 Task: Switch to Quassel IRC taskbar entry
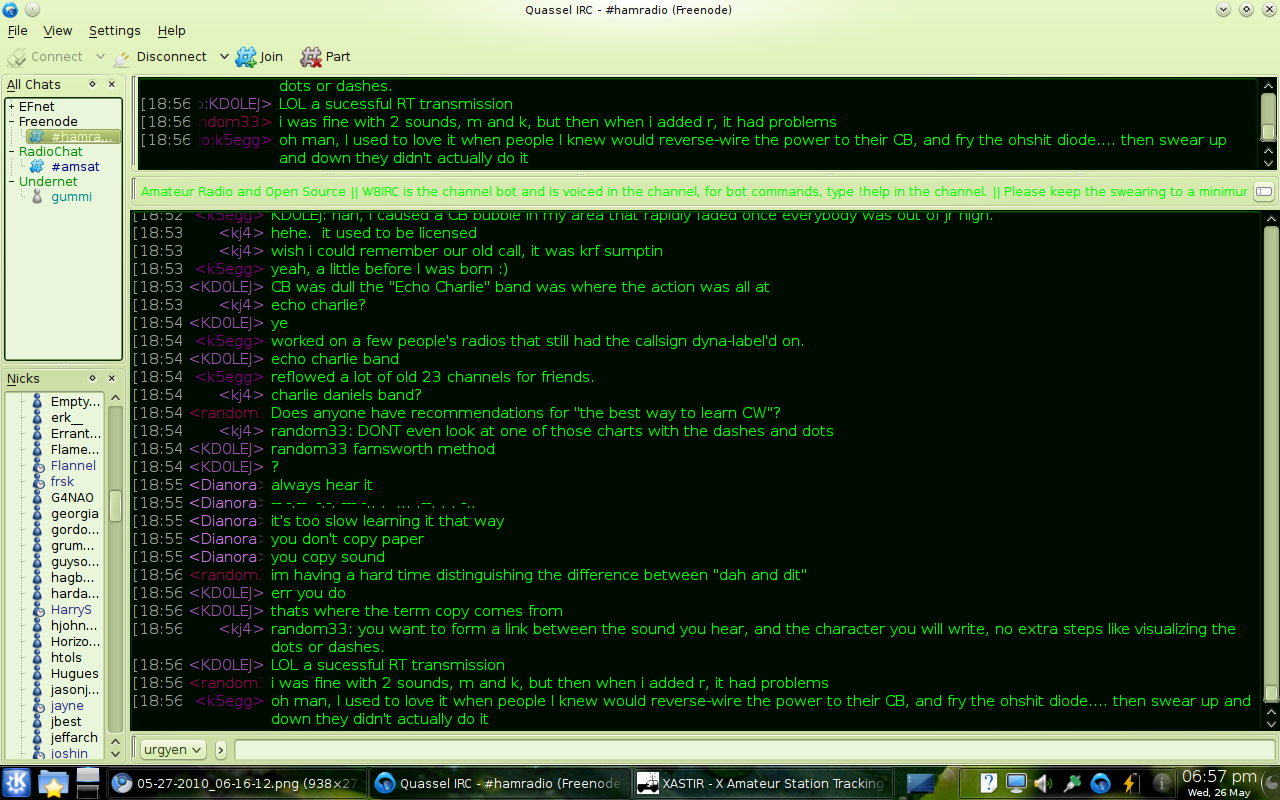click(x=500, y=783)
